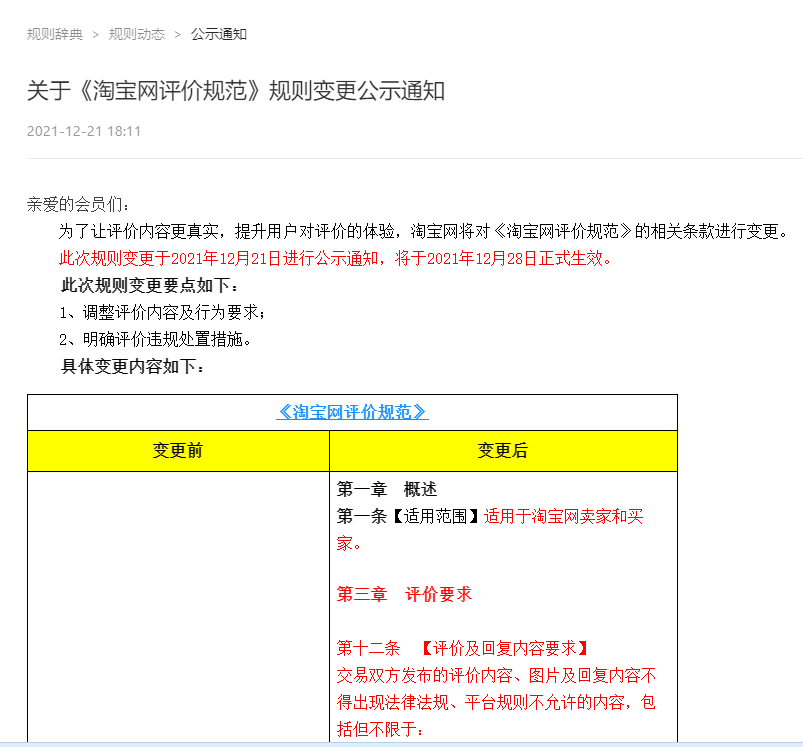Open the 《淘宝网评价规范》 blue hyperlink
803x747 pixels.
(x=352, y=412)
